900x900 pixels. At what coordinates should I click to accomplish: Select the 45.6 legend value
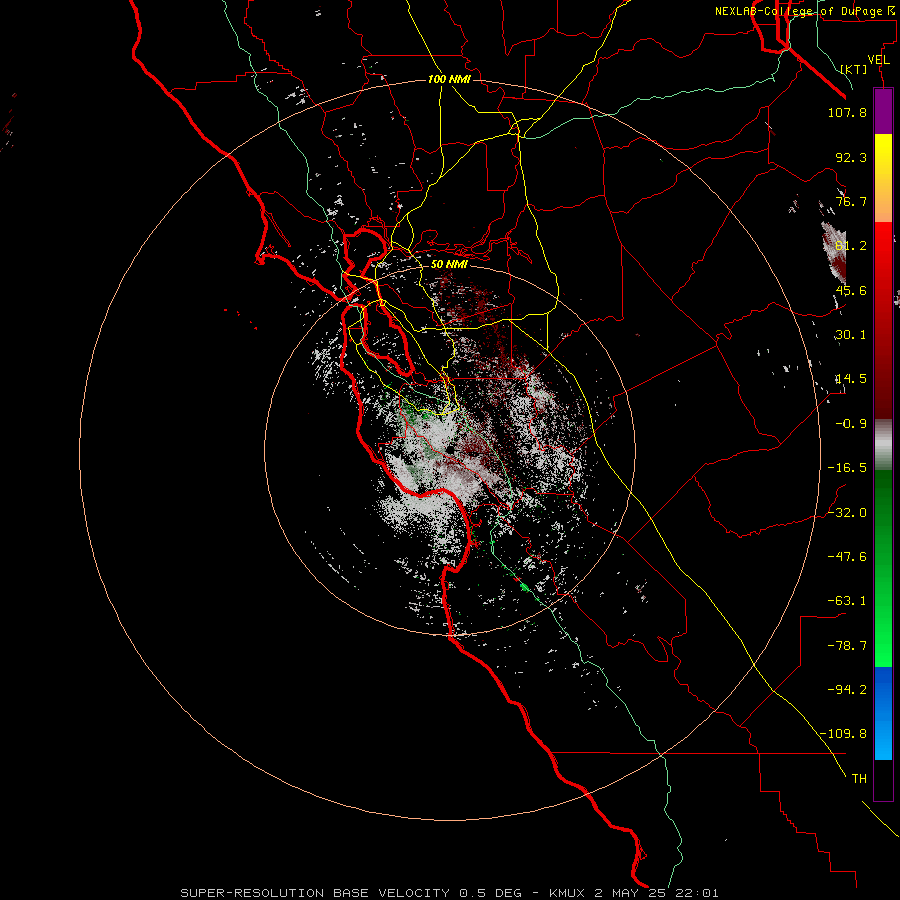(851, 290)
